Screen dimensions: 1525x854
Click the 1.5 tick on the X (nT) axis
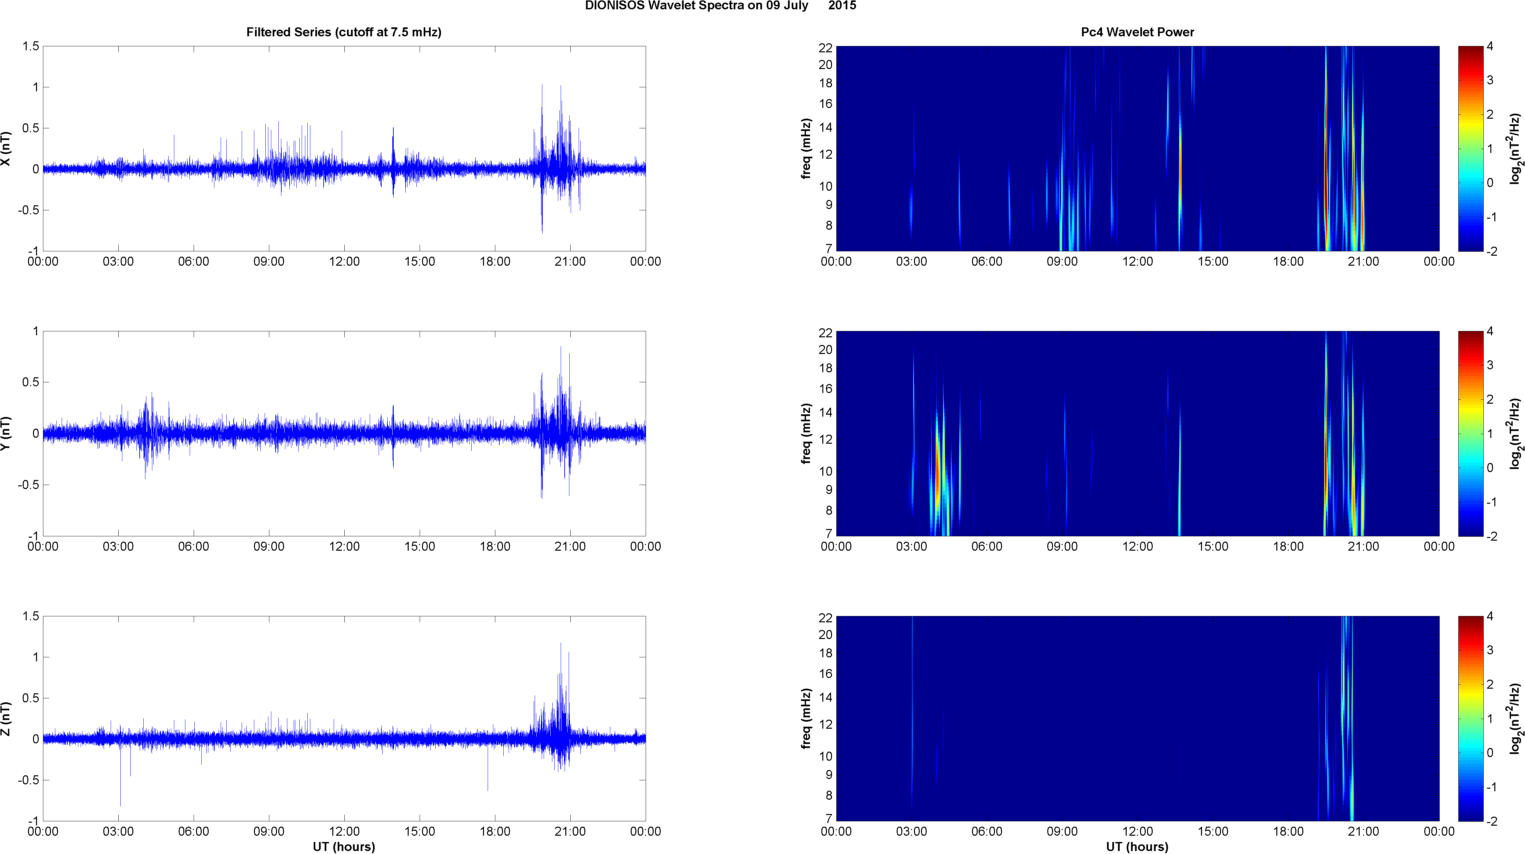point(30,47)
